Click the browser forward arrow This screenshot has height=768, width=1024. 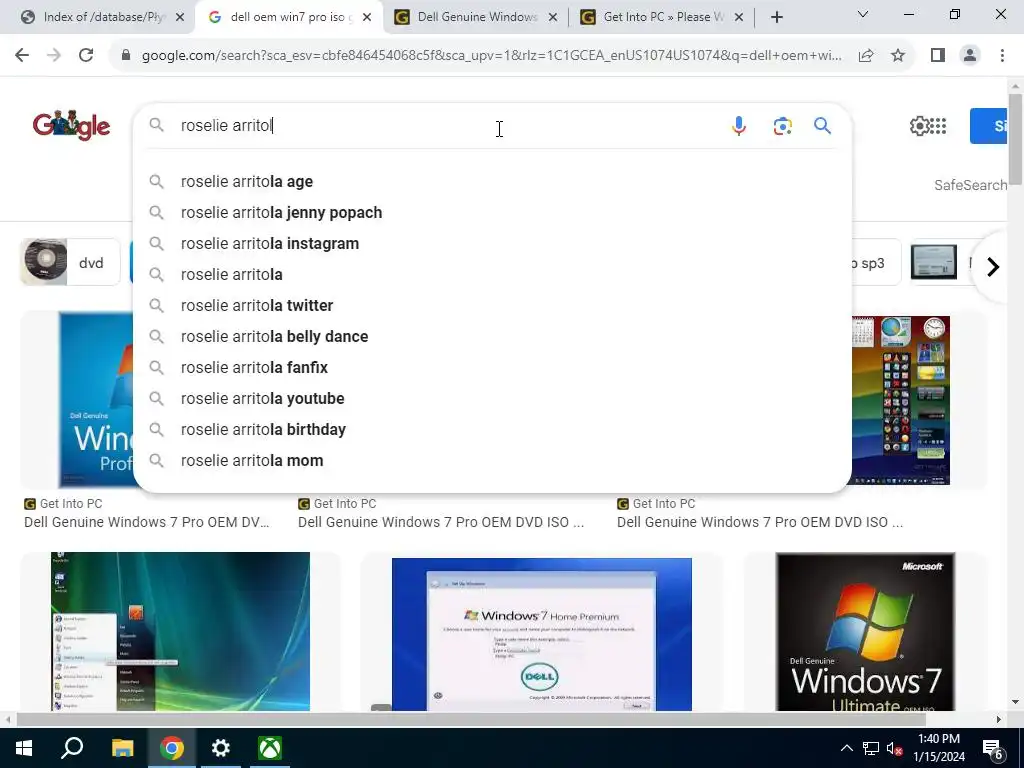pos(54,56)
